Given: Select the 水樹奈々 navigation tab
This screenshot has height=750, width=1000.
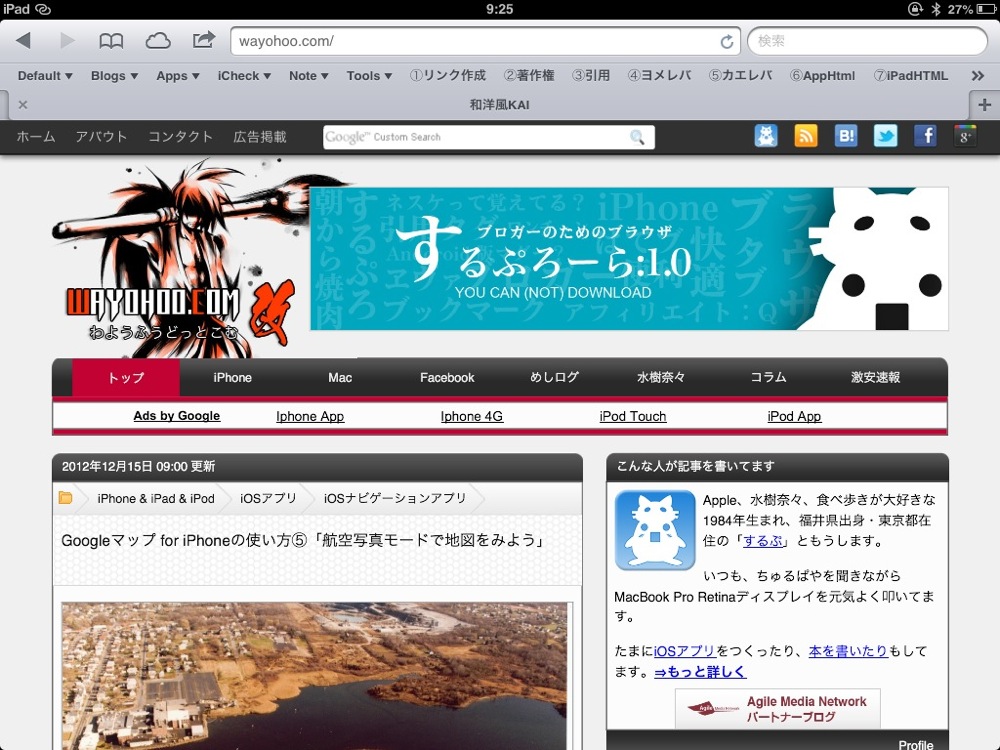Looking at the screenshot, I should (x=661, y=378).
